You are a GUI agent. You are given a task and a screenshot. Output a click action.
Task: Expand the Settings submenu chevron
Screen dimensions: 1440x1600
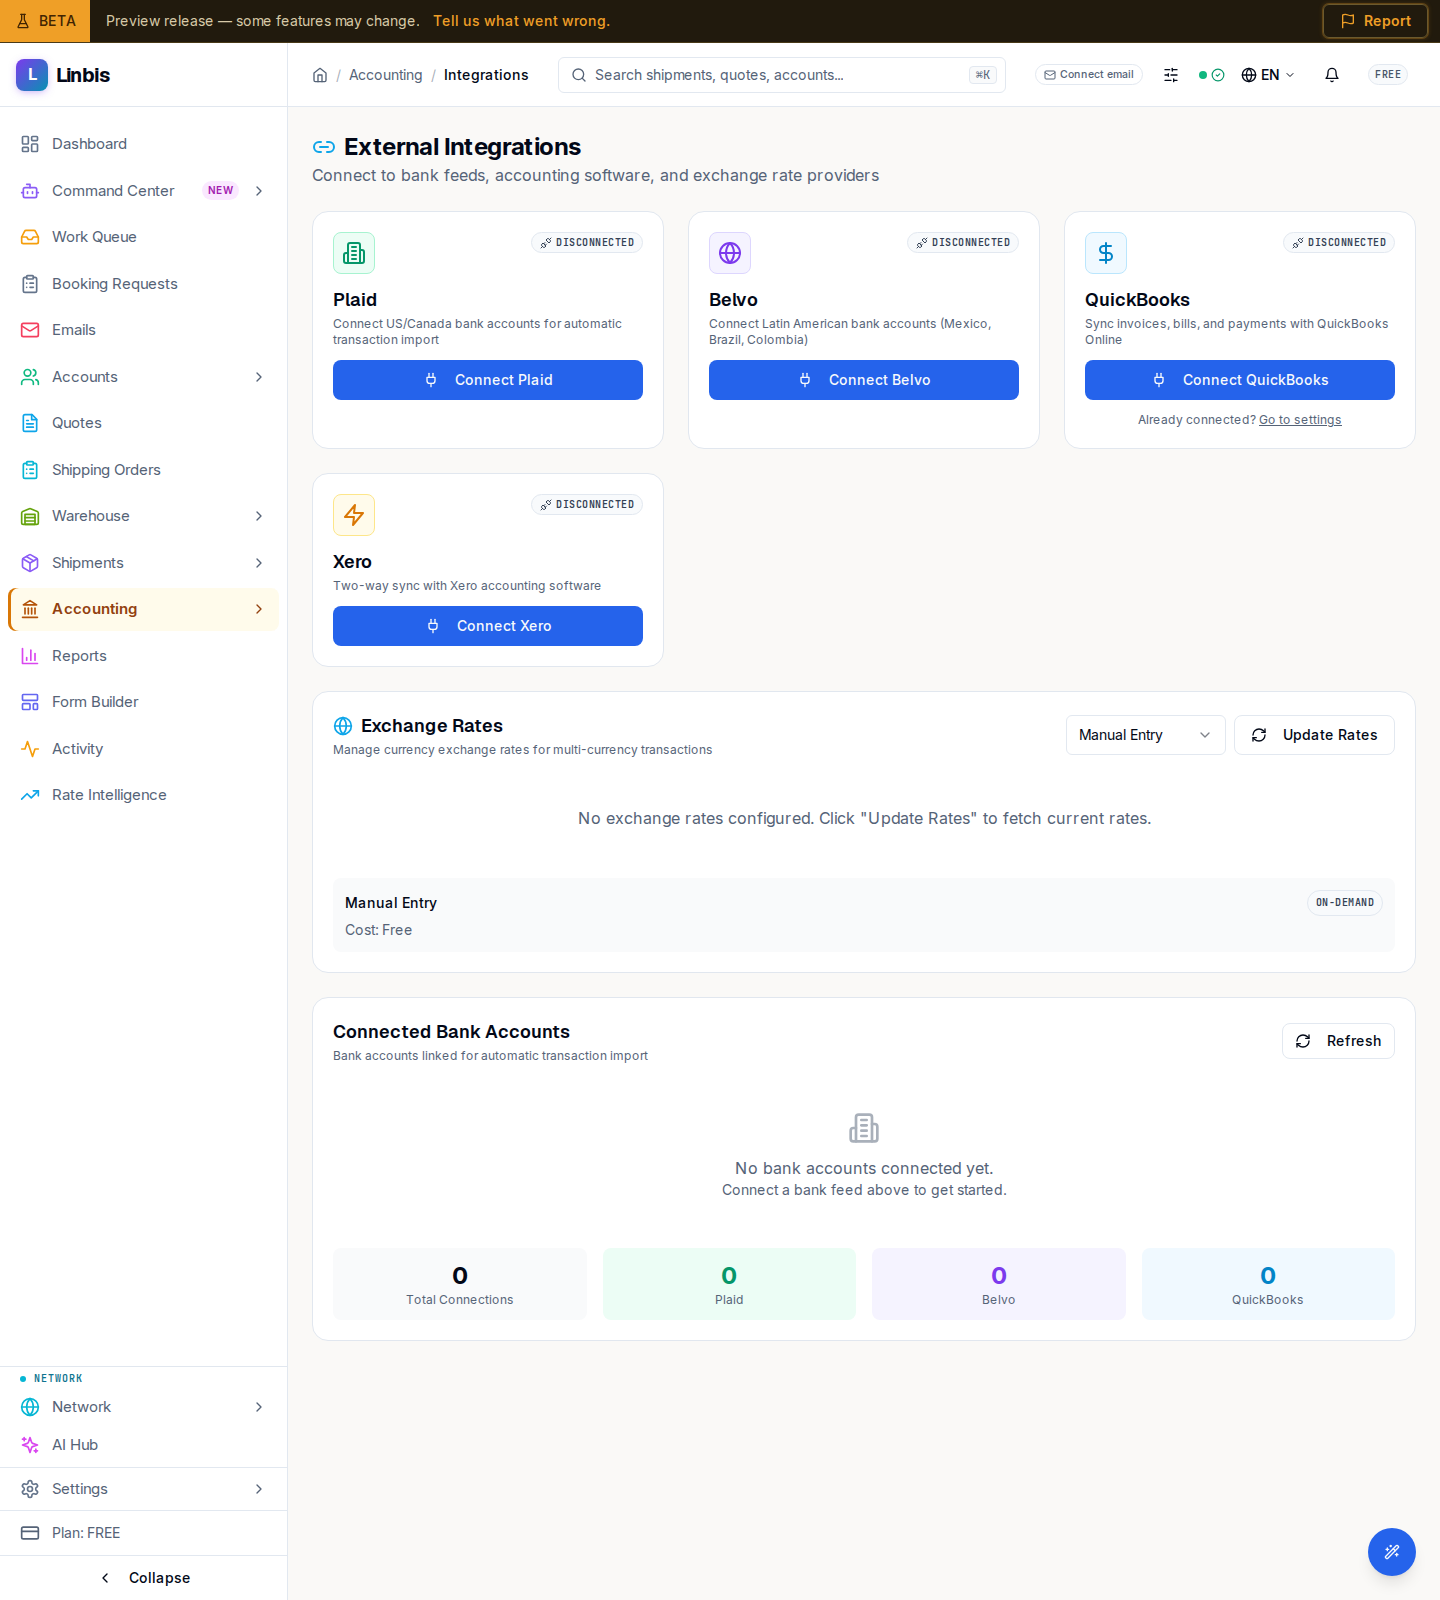(259, 1489)
